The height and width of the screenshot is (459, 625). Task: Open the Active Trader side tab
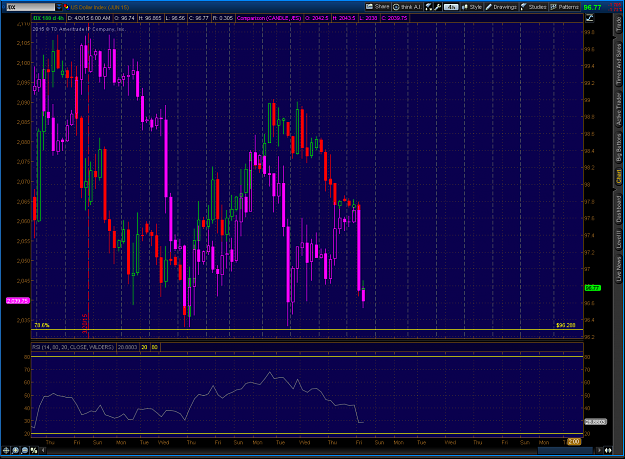(x=618, y=109)
